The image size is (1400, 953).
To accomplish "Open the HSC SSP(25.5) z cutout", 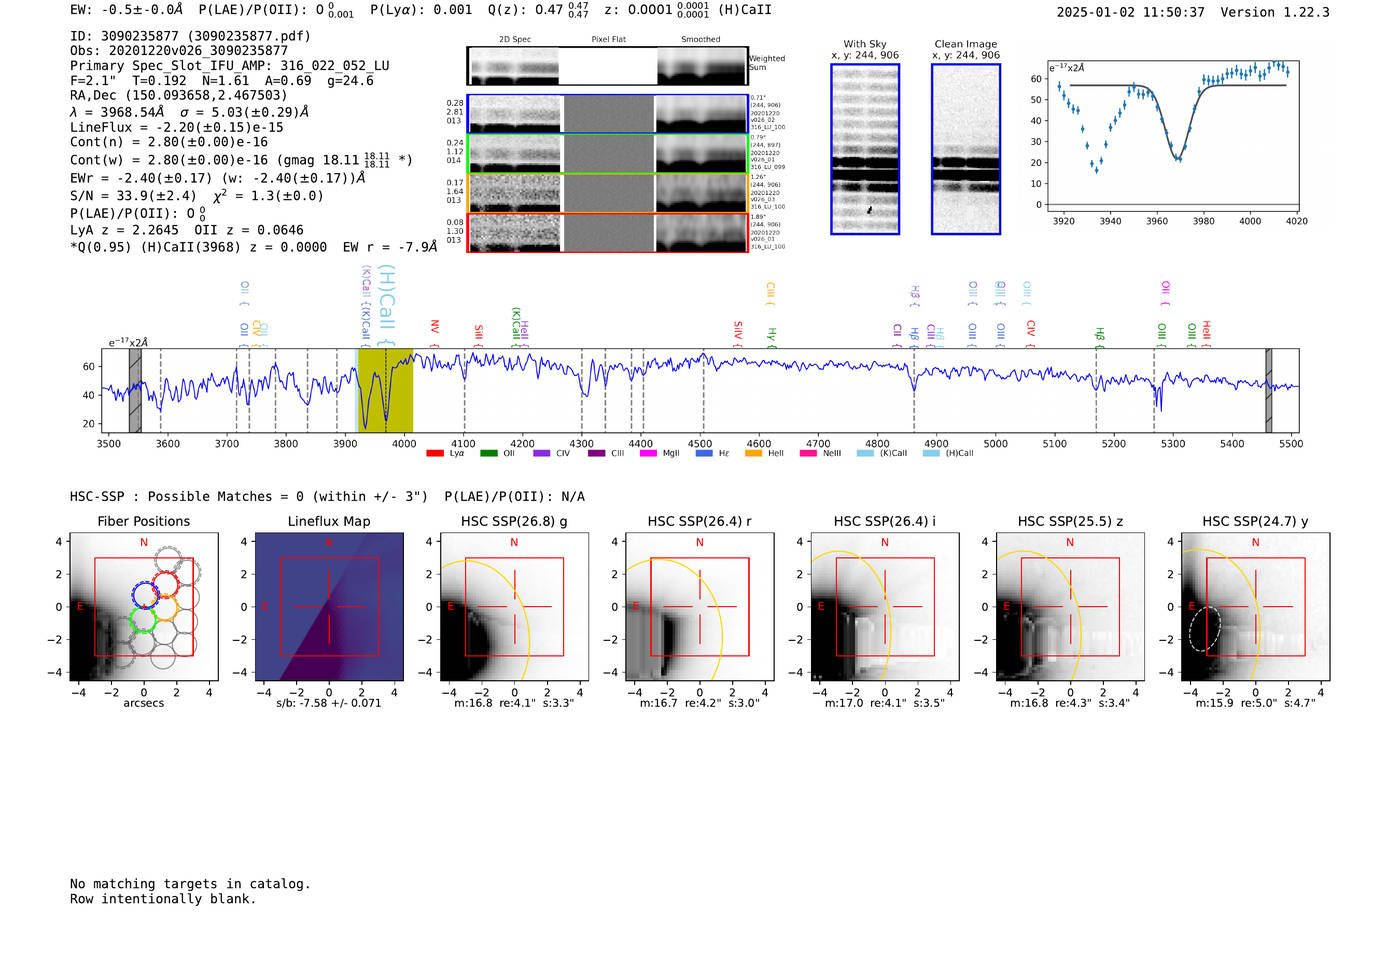I will [x=1070, y=606].
